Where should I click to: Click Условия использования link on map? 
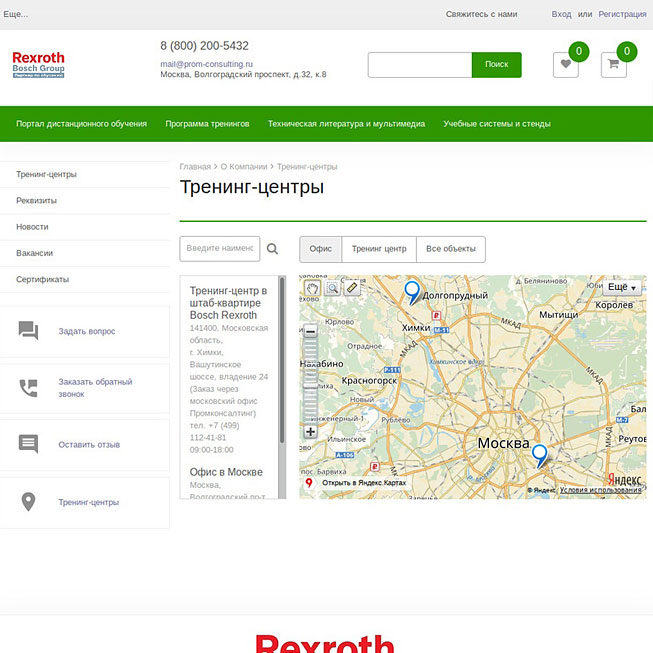tap(600, 490)
